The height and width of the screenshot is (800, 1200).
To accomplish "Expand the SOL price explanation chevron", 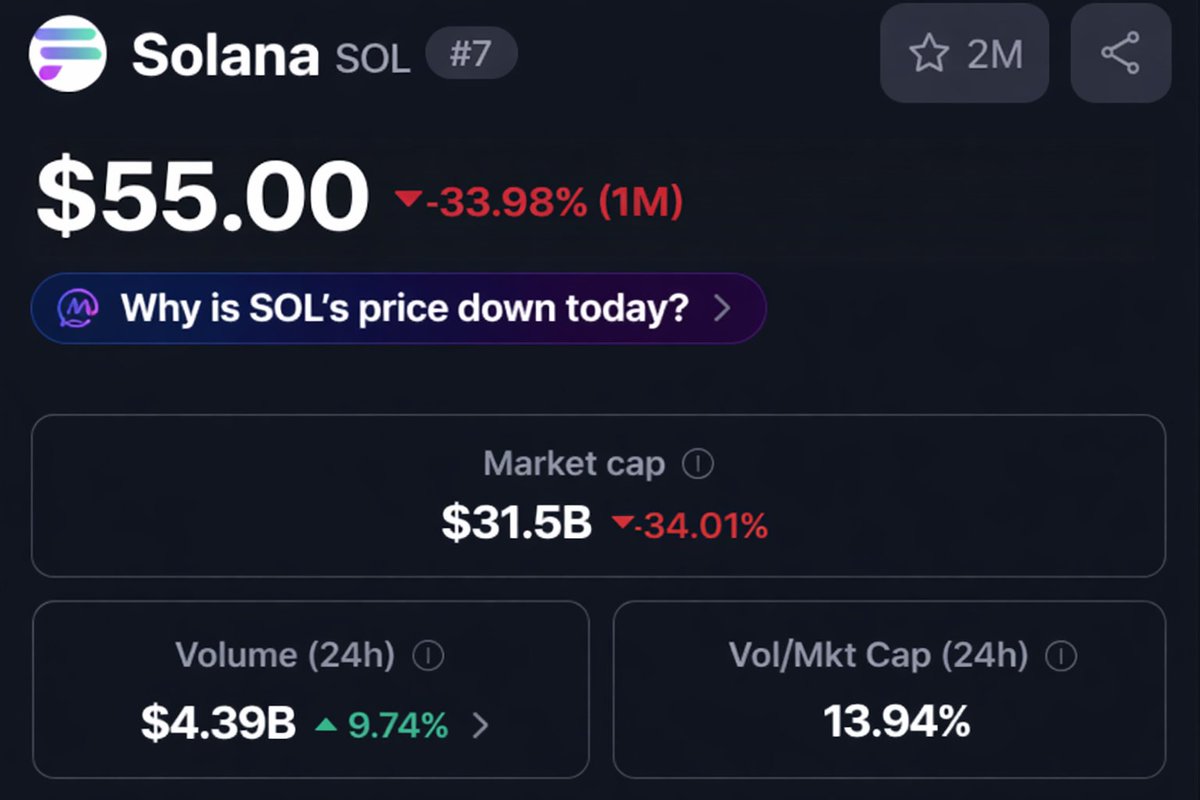I will tap(723, 308).
